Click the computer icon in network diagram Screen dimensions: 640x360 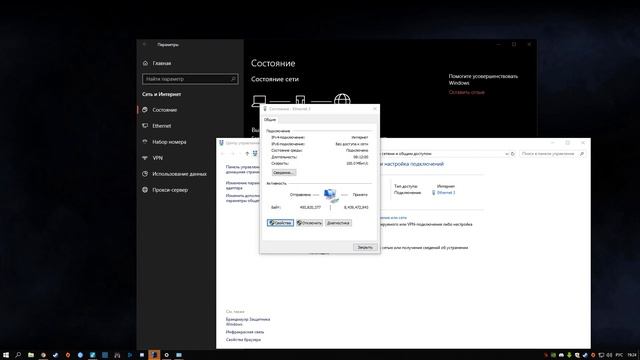tap(259, 100)
